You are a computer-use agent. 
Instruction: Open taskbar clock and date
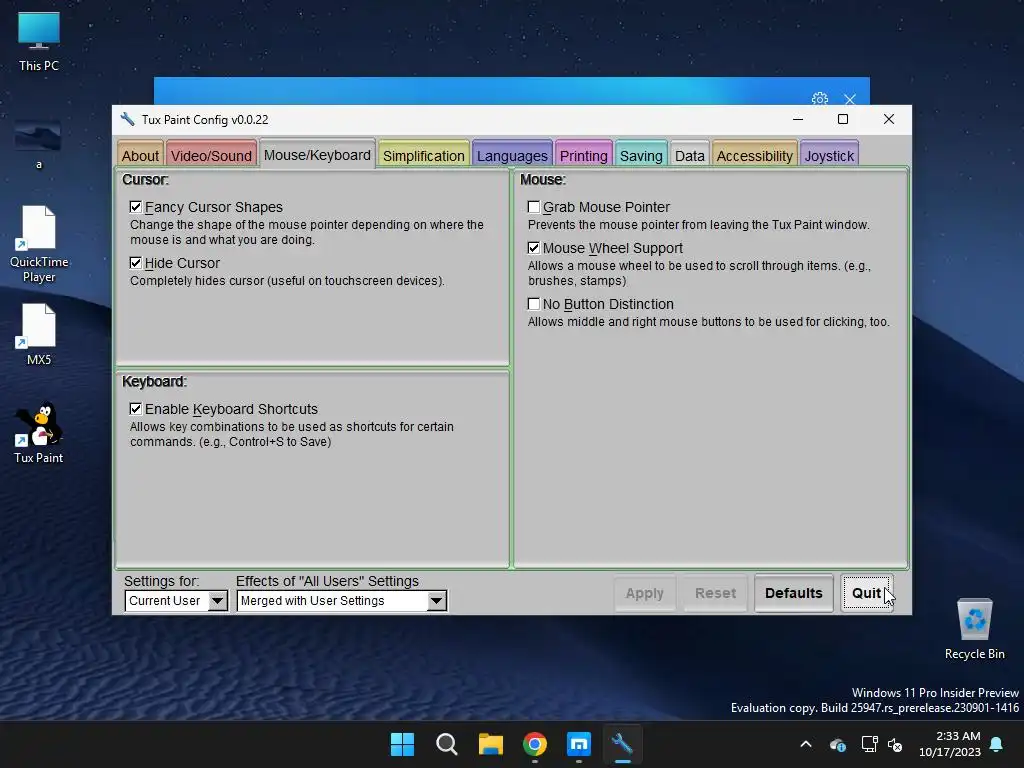pos(950,744)
